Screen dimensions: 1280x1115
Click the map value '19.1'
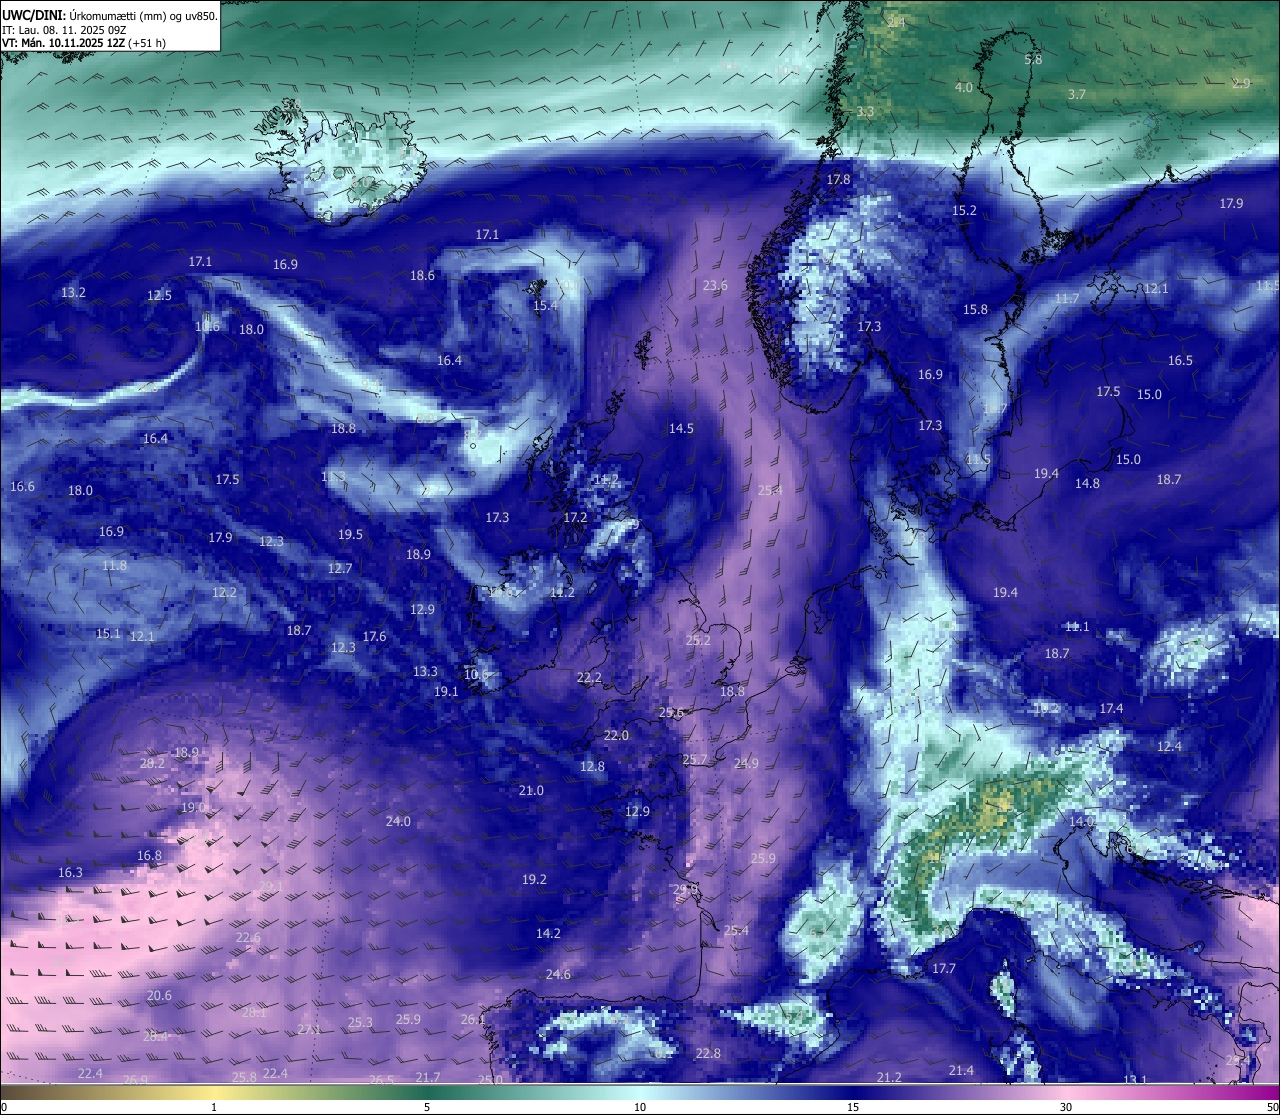coord(446,691)
